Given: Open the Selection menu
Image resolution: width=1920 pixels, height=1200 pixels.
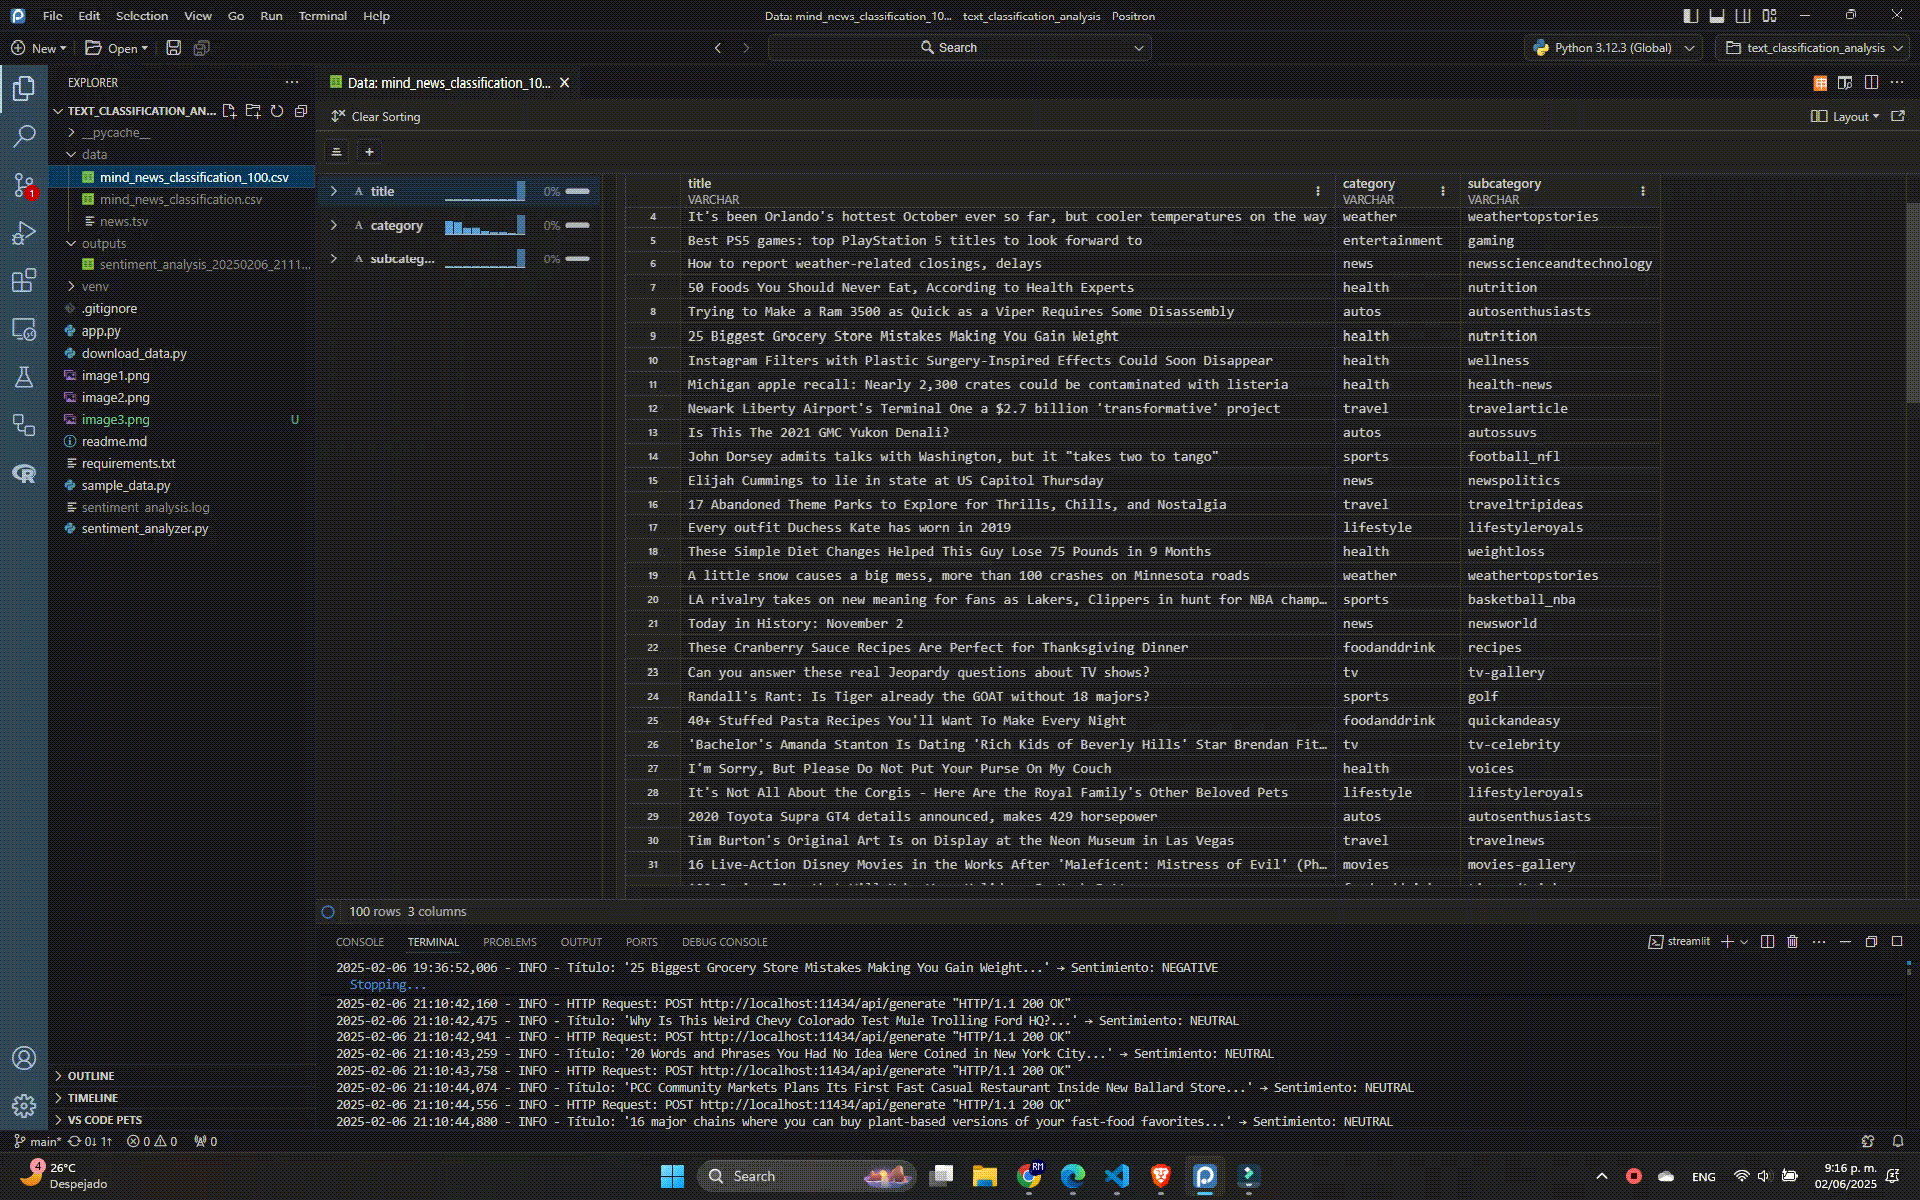Looking at the screenshot, I should (142, 16).
